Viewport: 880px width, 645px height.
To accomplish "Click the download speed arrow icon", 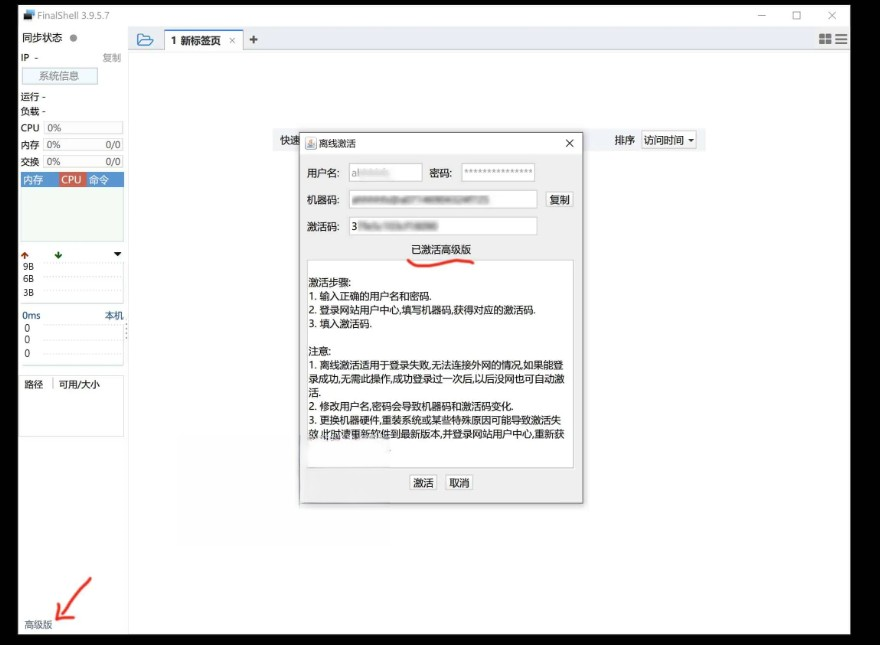I will (58, 255).
